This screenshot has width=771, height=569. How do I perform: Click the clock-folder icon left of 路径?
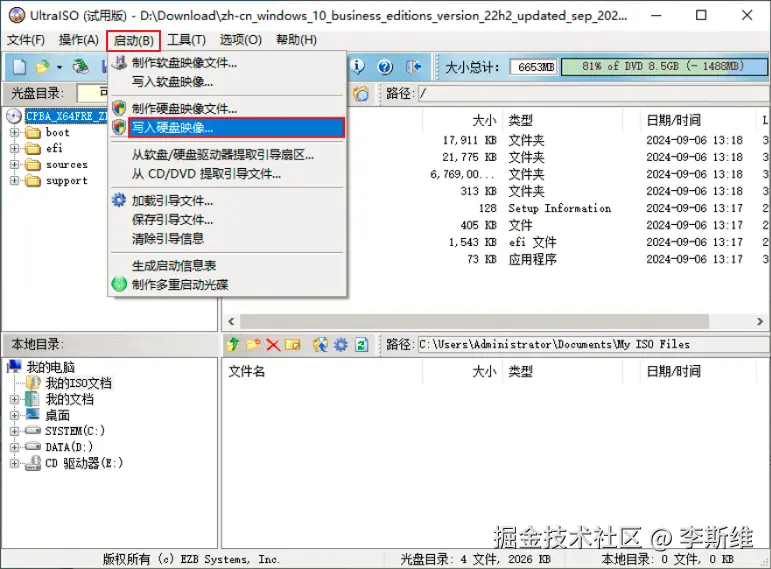360,93
